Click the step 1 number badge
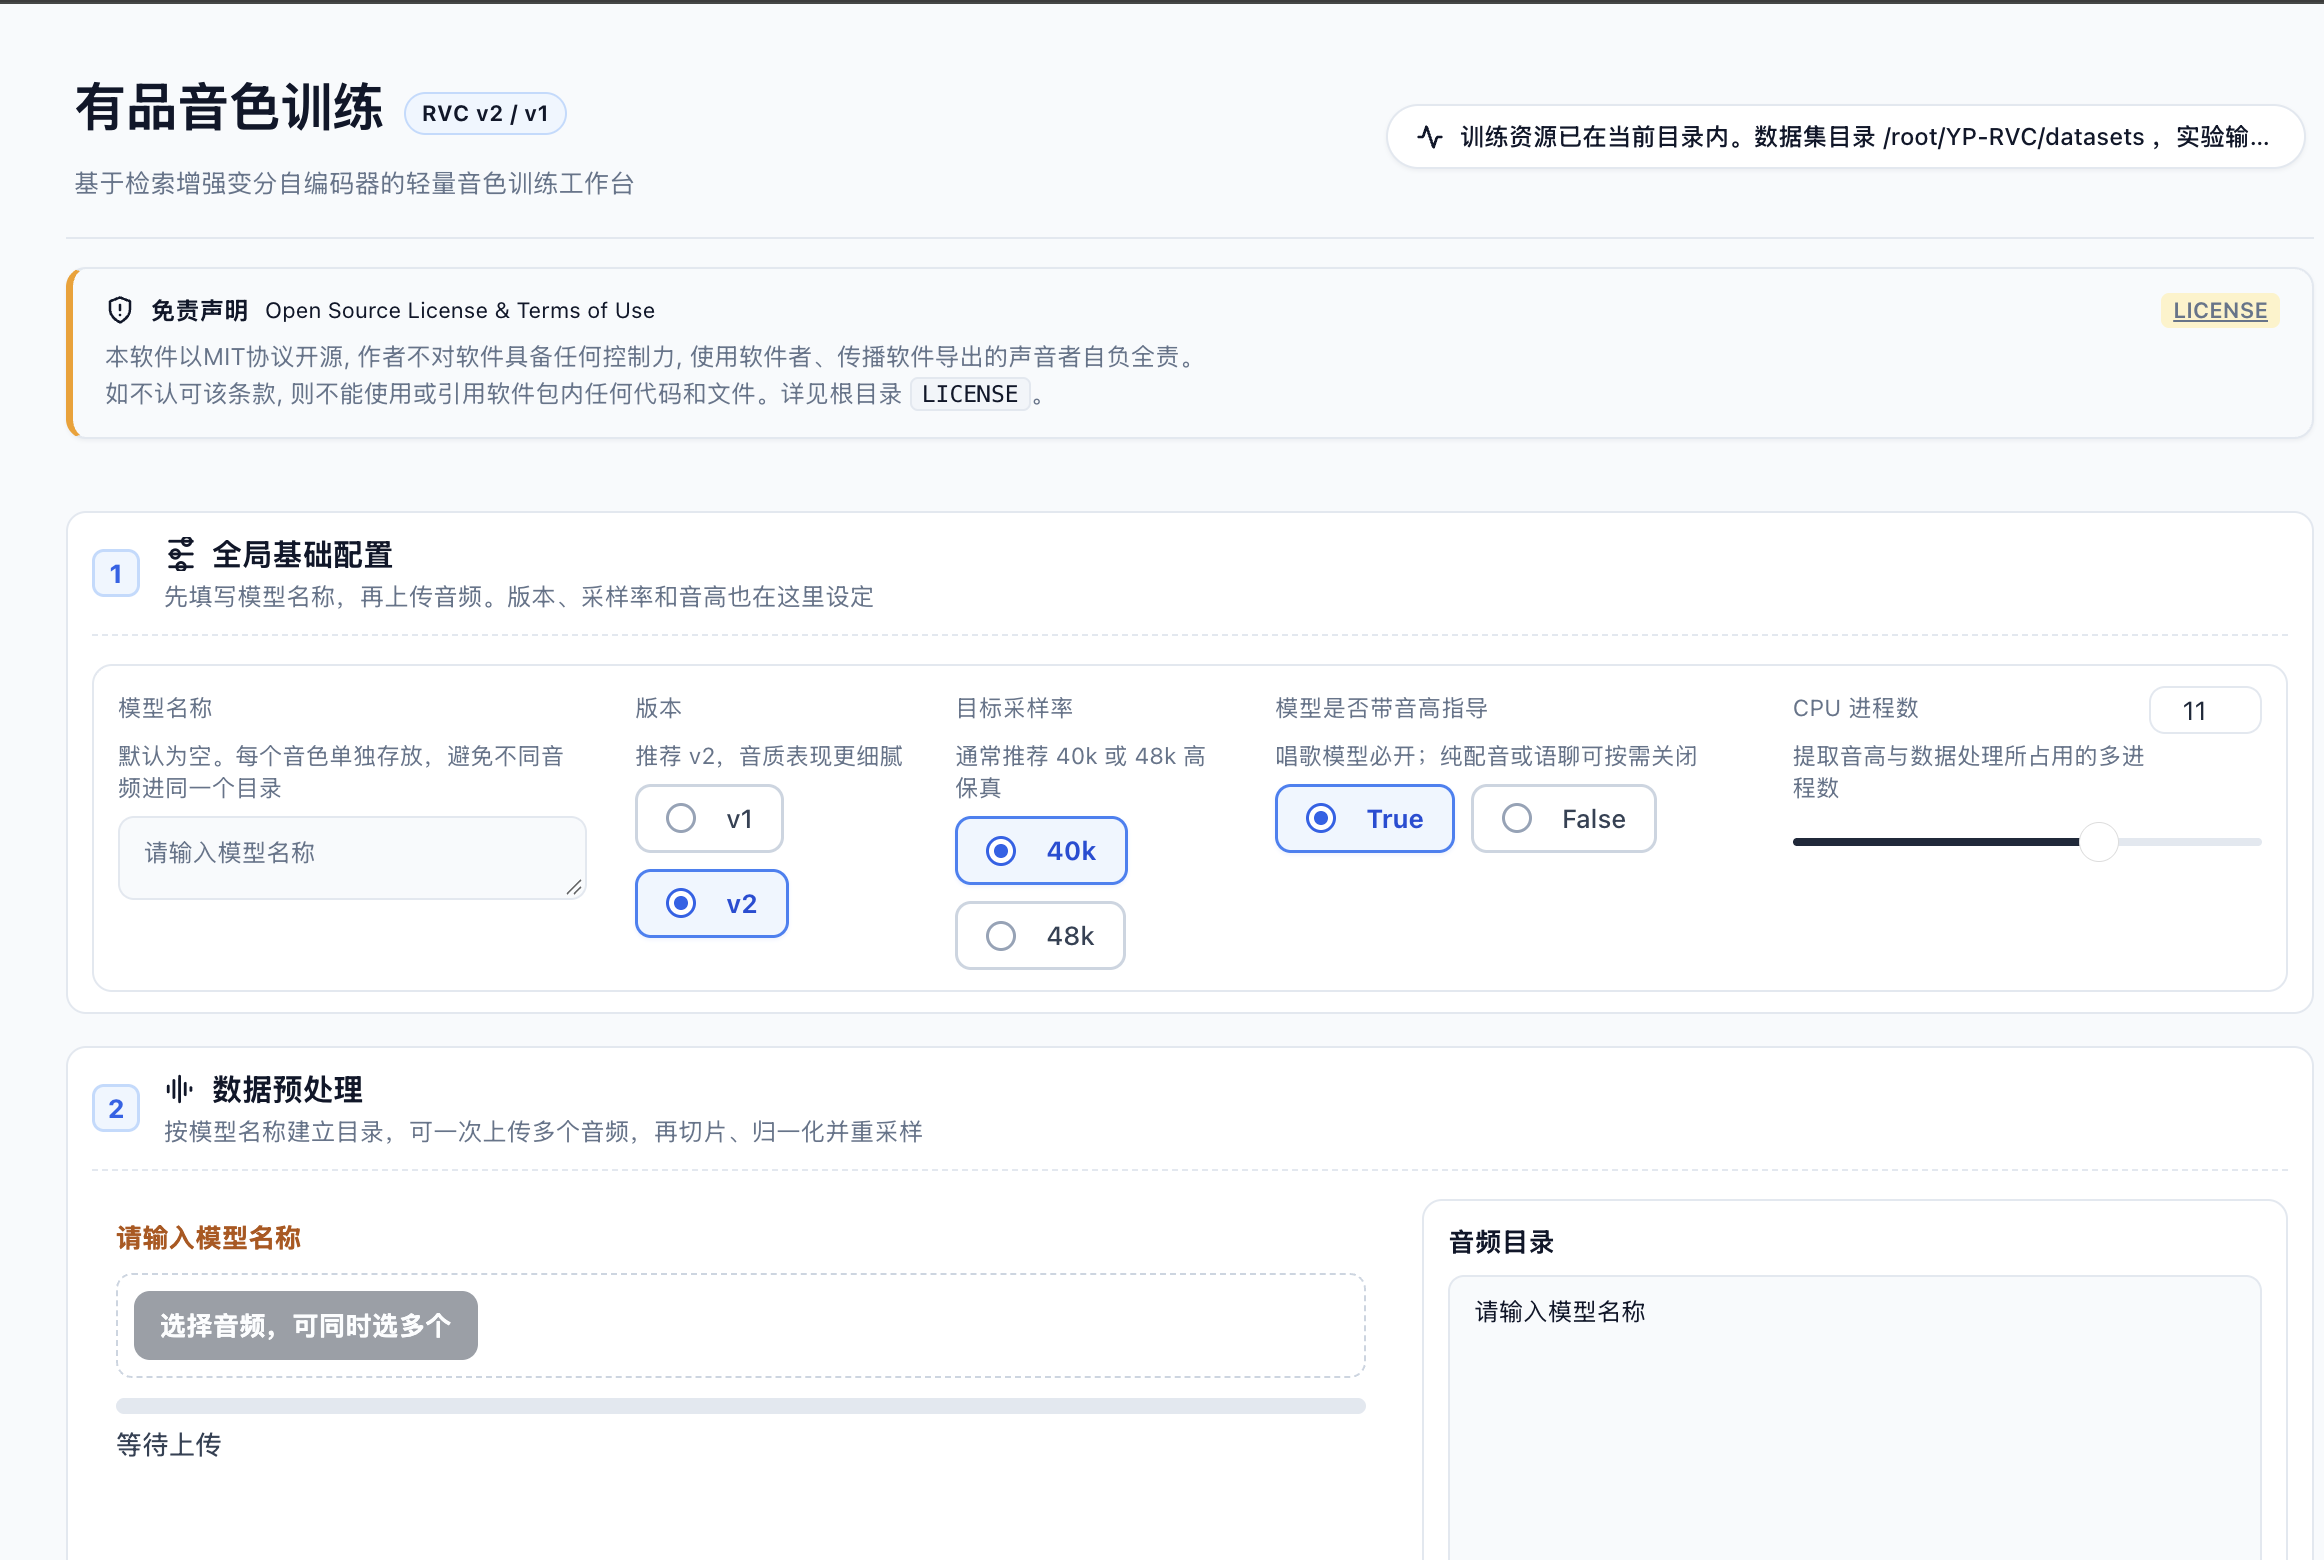This screenshot has width=2324, height=1560. pos(116,574)
